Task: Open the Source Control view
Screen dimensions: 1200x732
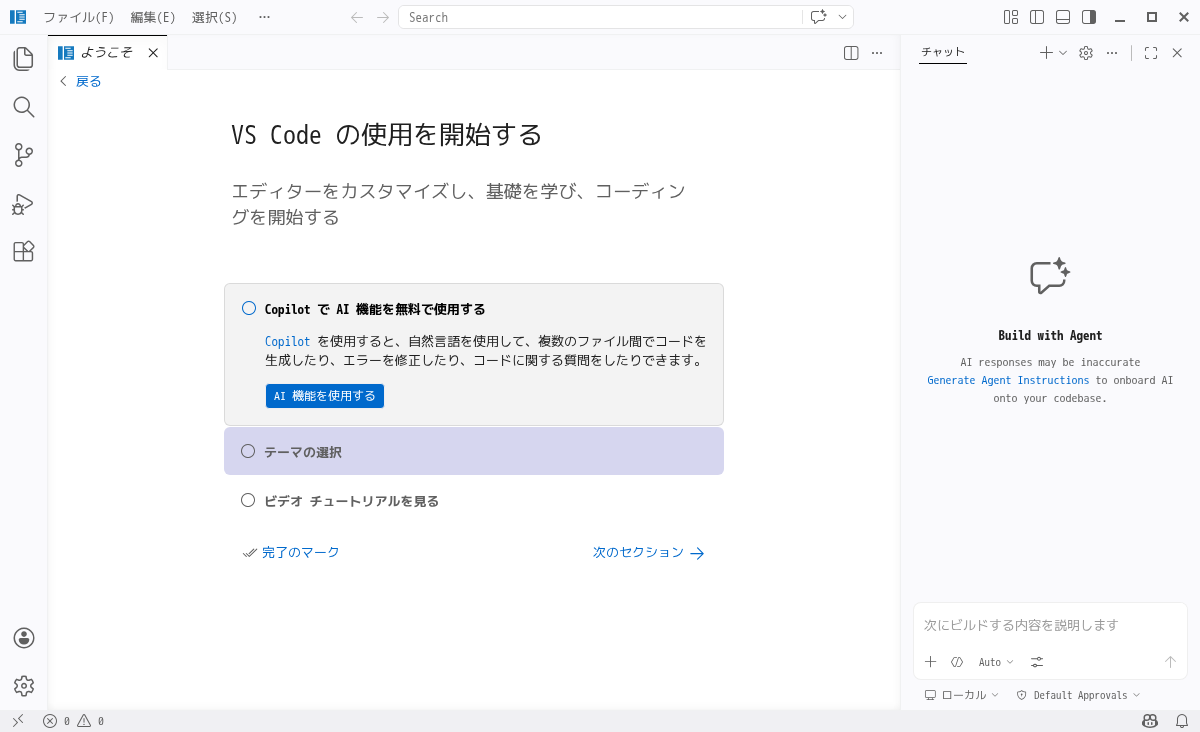Action: tap(24, 155)
